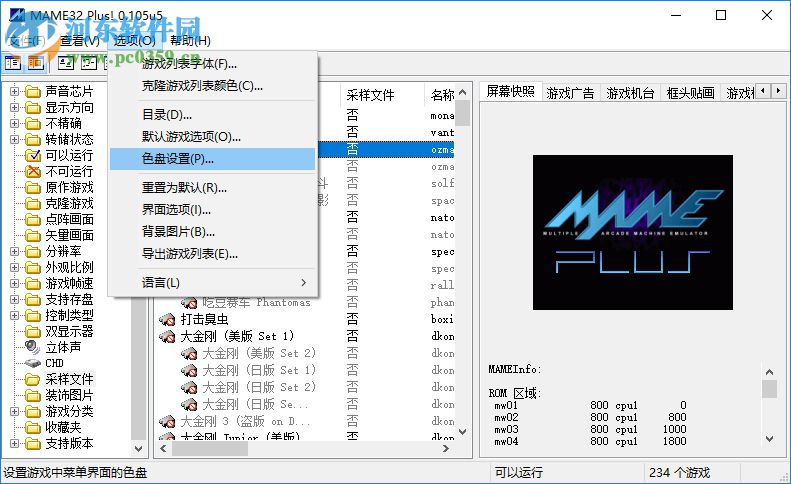
Task: Choose 克隆游戏列表颜色(C)... menu entry
Action: pyautogui.click(x=212, y=86)
